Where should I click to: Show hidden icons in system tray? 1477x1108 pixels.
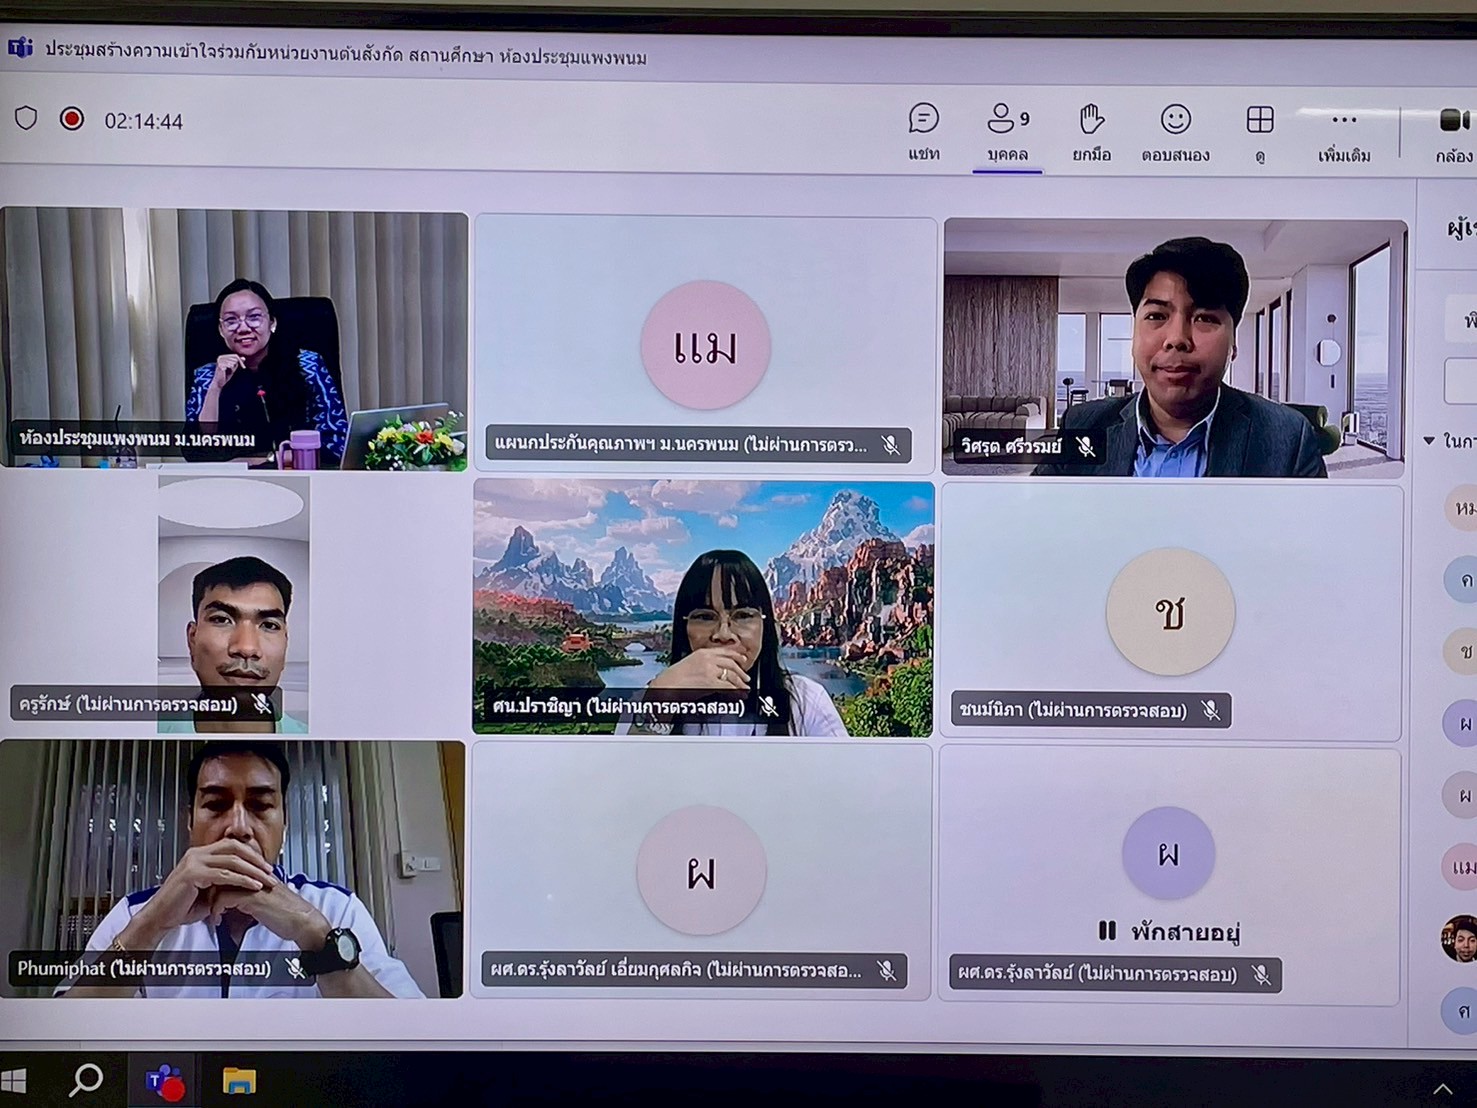[x=1442, y=1088]
